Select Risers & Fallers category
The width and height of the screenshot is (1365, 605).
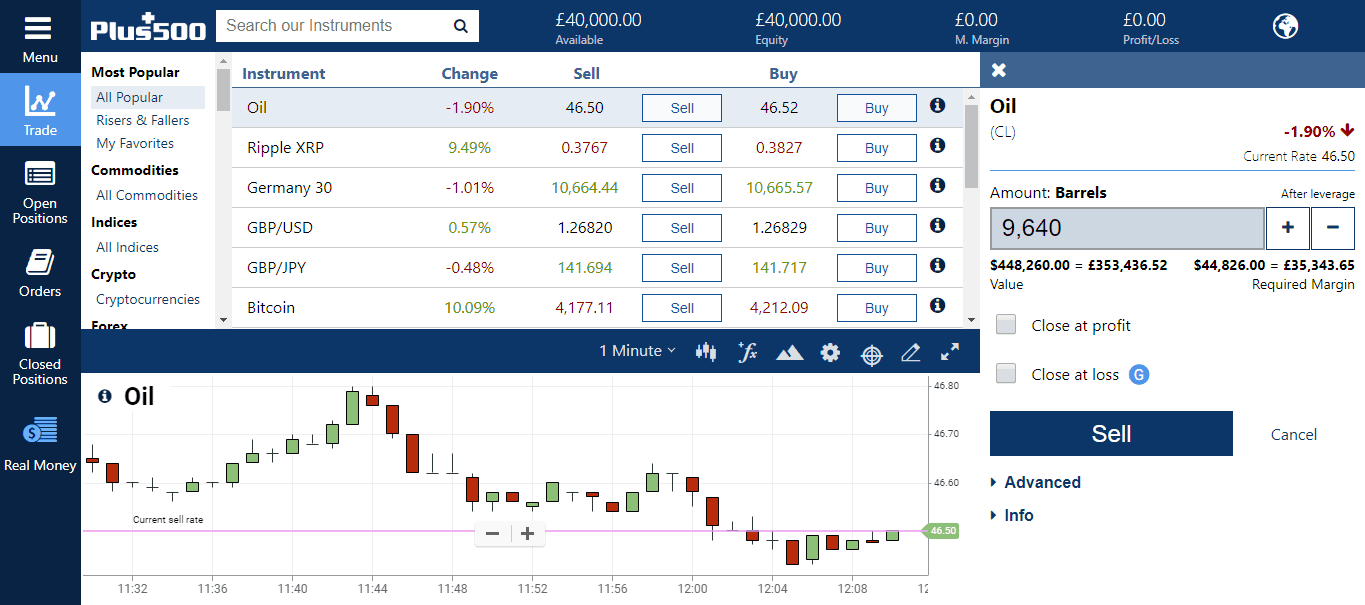[x=143, y=120]
